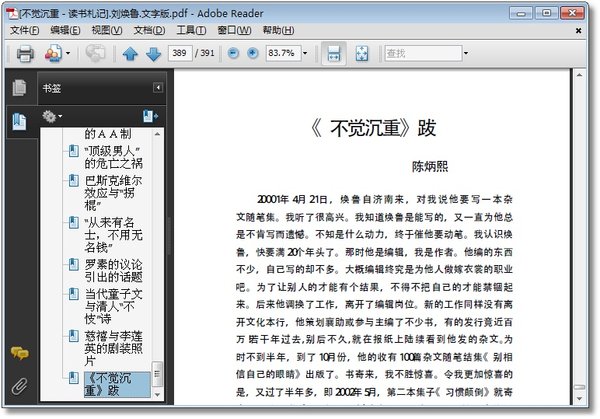Open the 视图(V) menu

pyautogui.click(x=107, y=30)
